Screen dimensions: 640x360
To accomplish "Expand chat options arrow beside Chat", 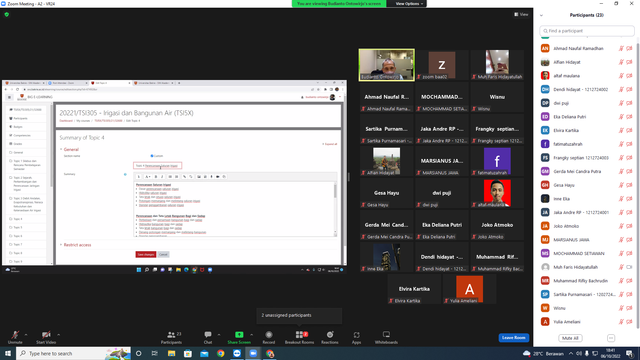I will pos(219,335).
